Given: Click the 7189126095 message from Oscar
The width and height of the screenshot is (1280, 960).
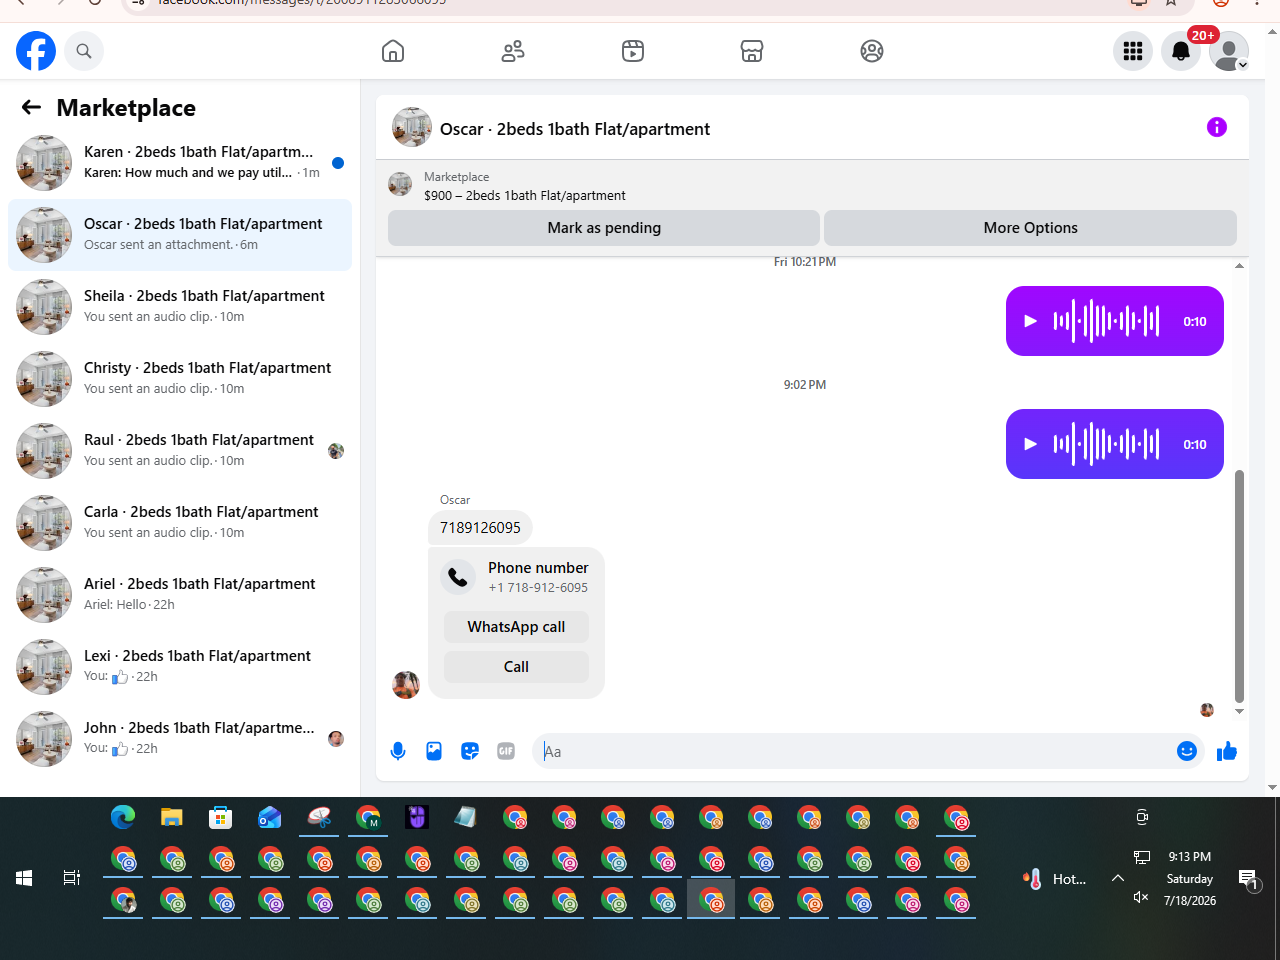Looking at the screenshot, I should click(x=480, y=528).
